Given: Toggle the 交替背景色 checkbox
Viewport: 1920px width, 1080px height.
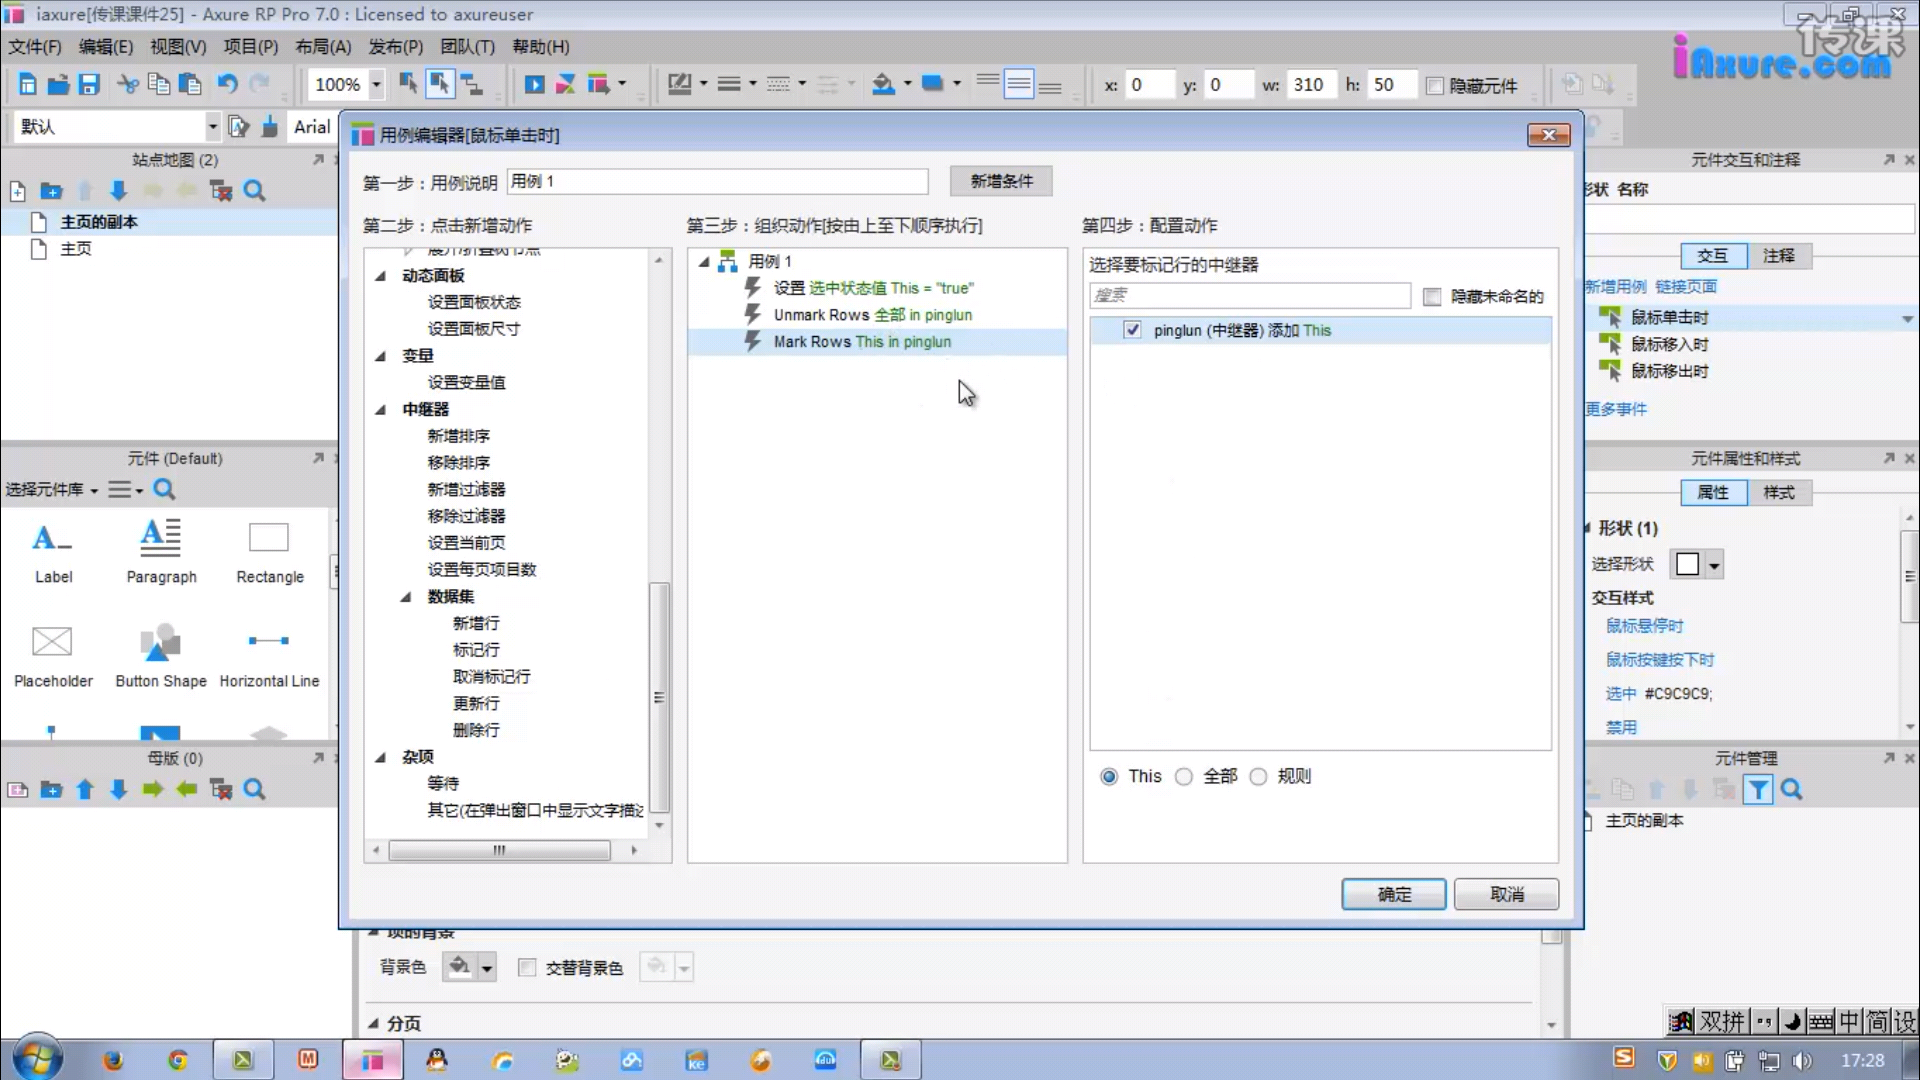Looking at the screenshot, I should 527,968.
